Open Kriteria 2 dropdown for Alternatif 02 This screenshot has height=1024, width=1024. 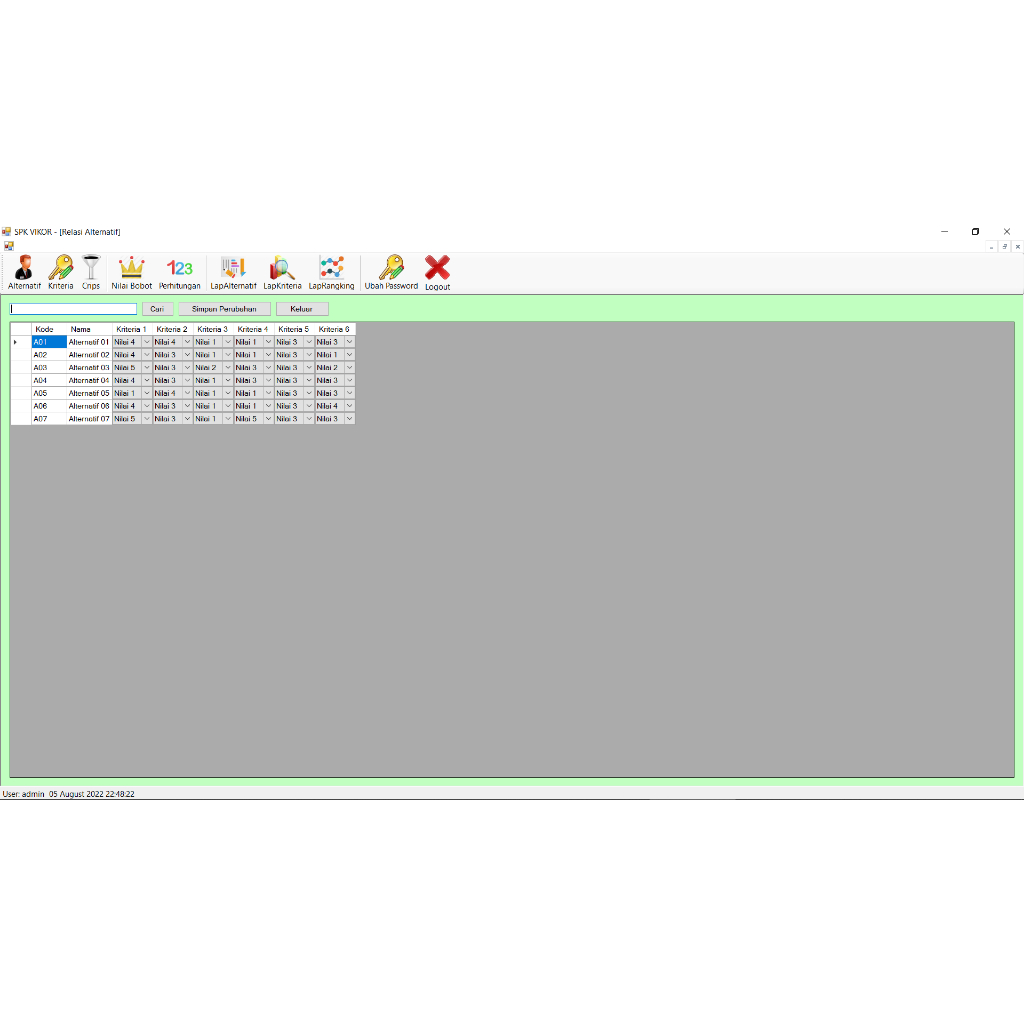(x=187, y=355)
